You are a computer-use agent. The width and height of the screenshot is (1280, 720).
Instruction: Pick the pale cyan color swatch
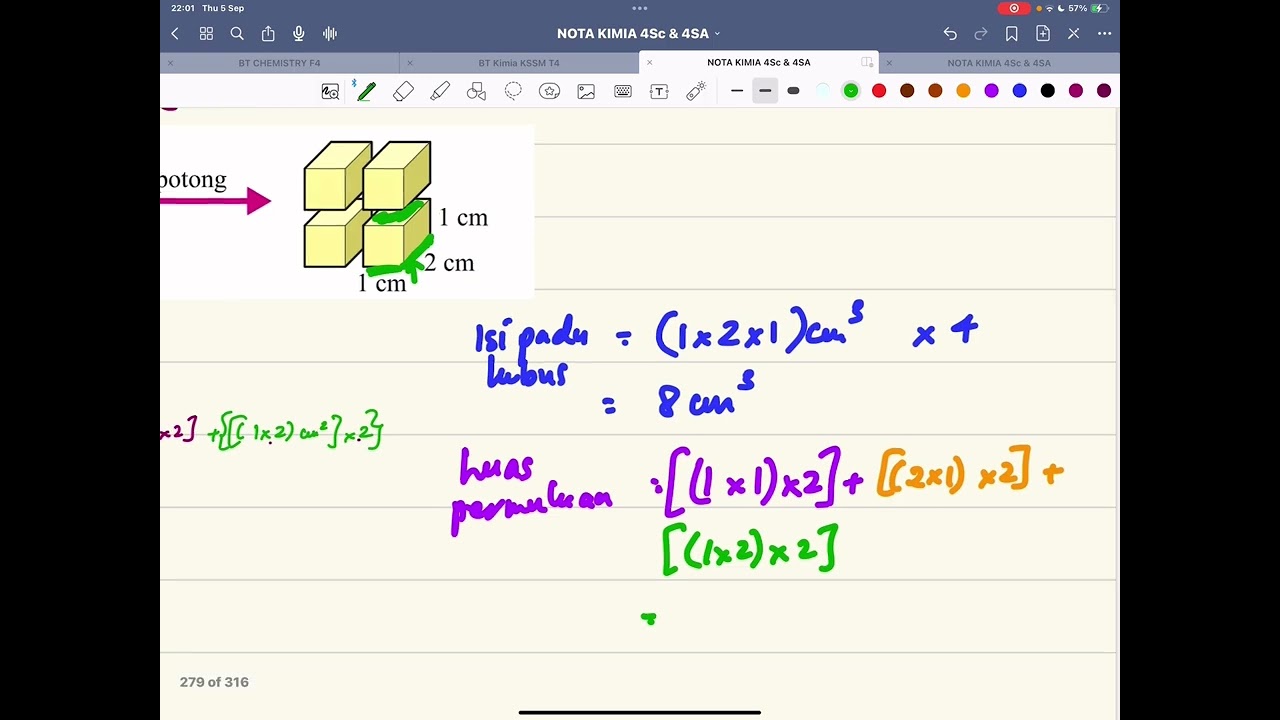[823, 91]
